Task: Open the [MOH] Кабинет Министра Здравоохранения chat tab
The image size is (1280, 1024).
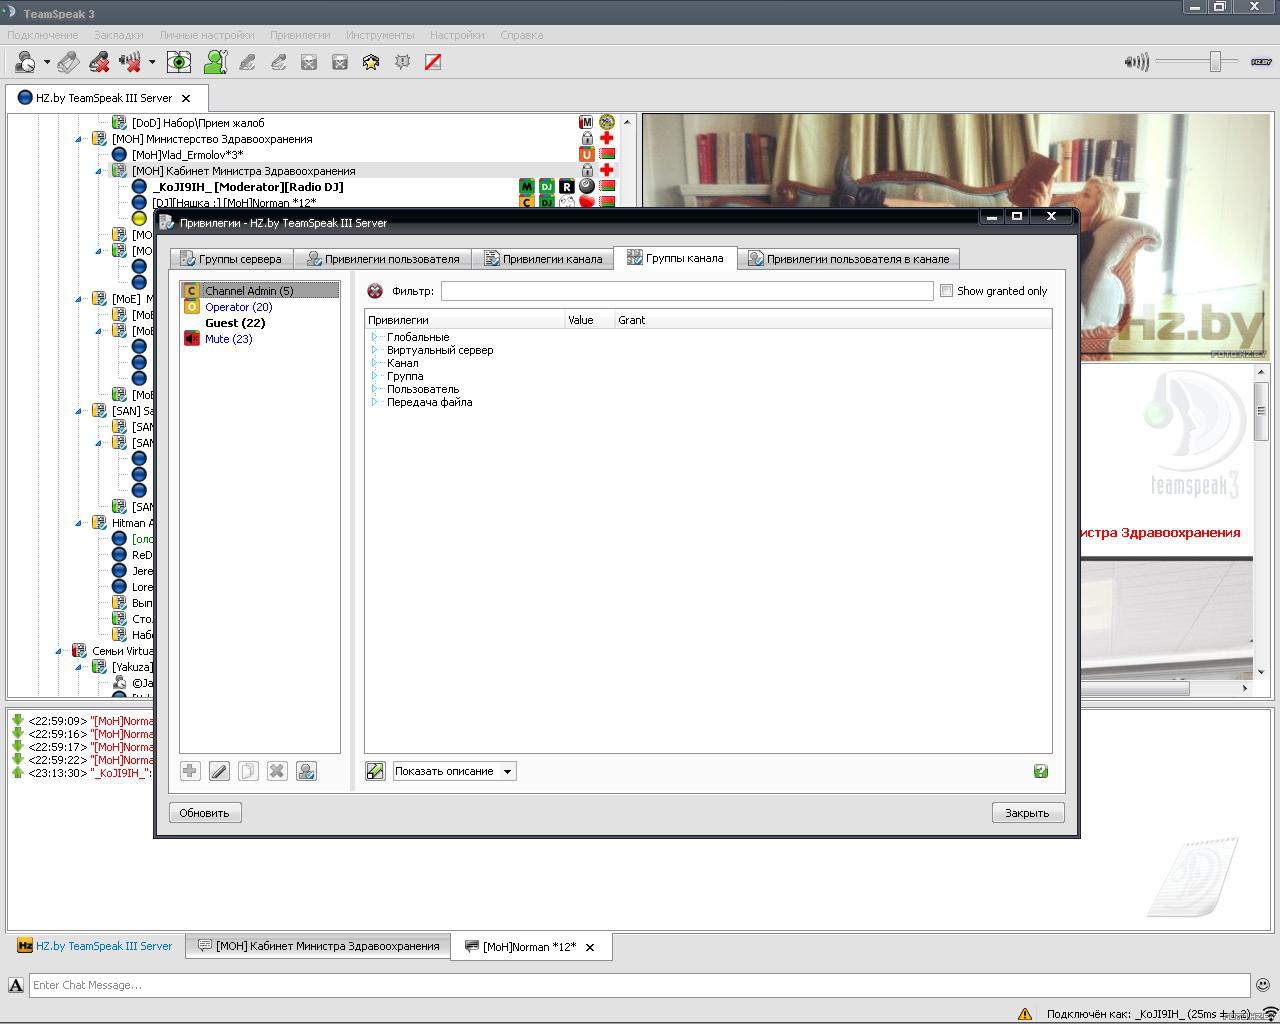Action: click(x=318, y=946)
